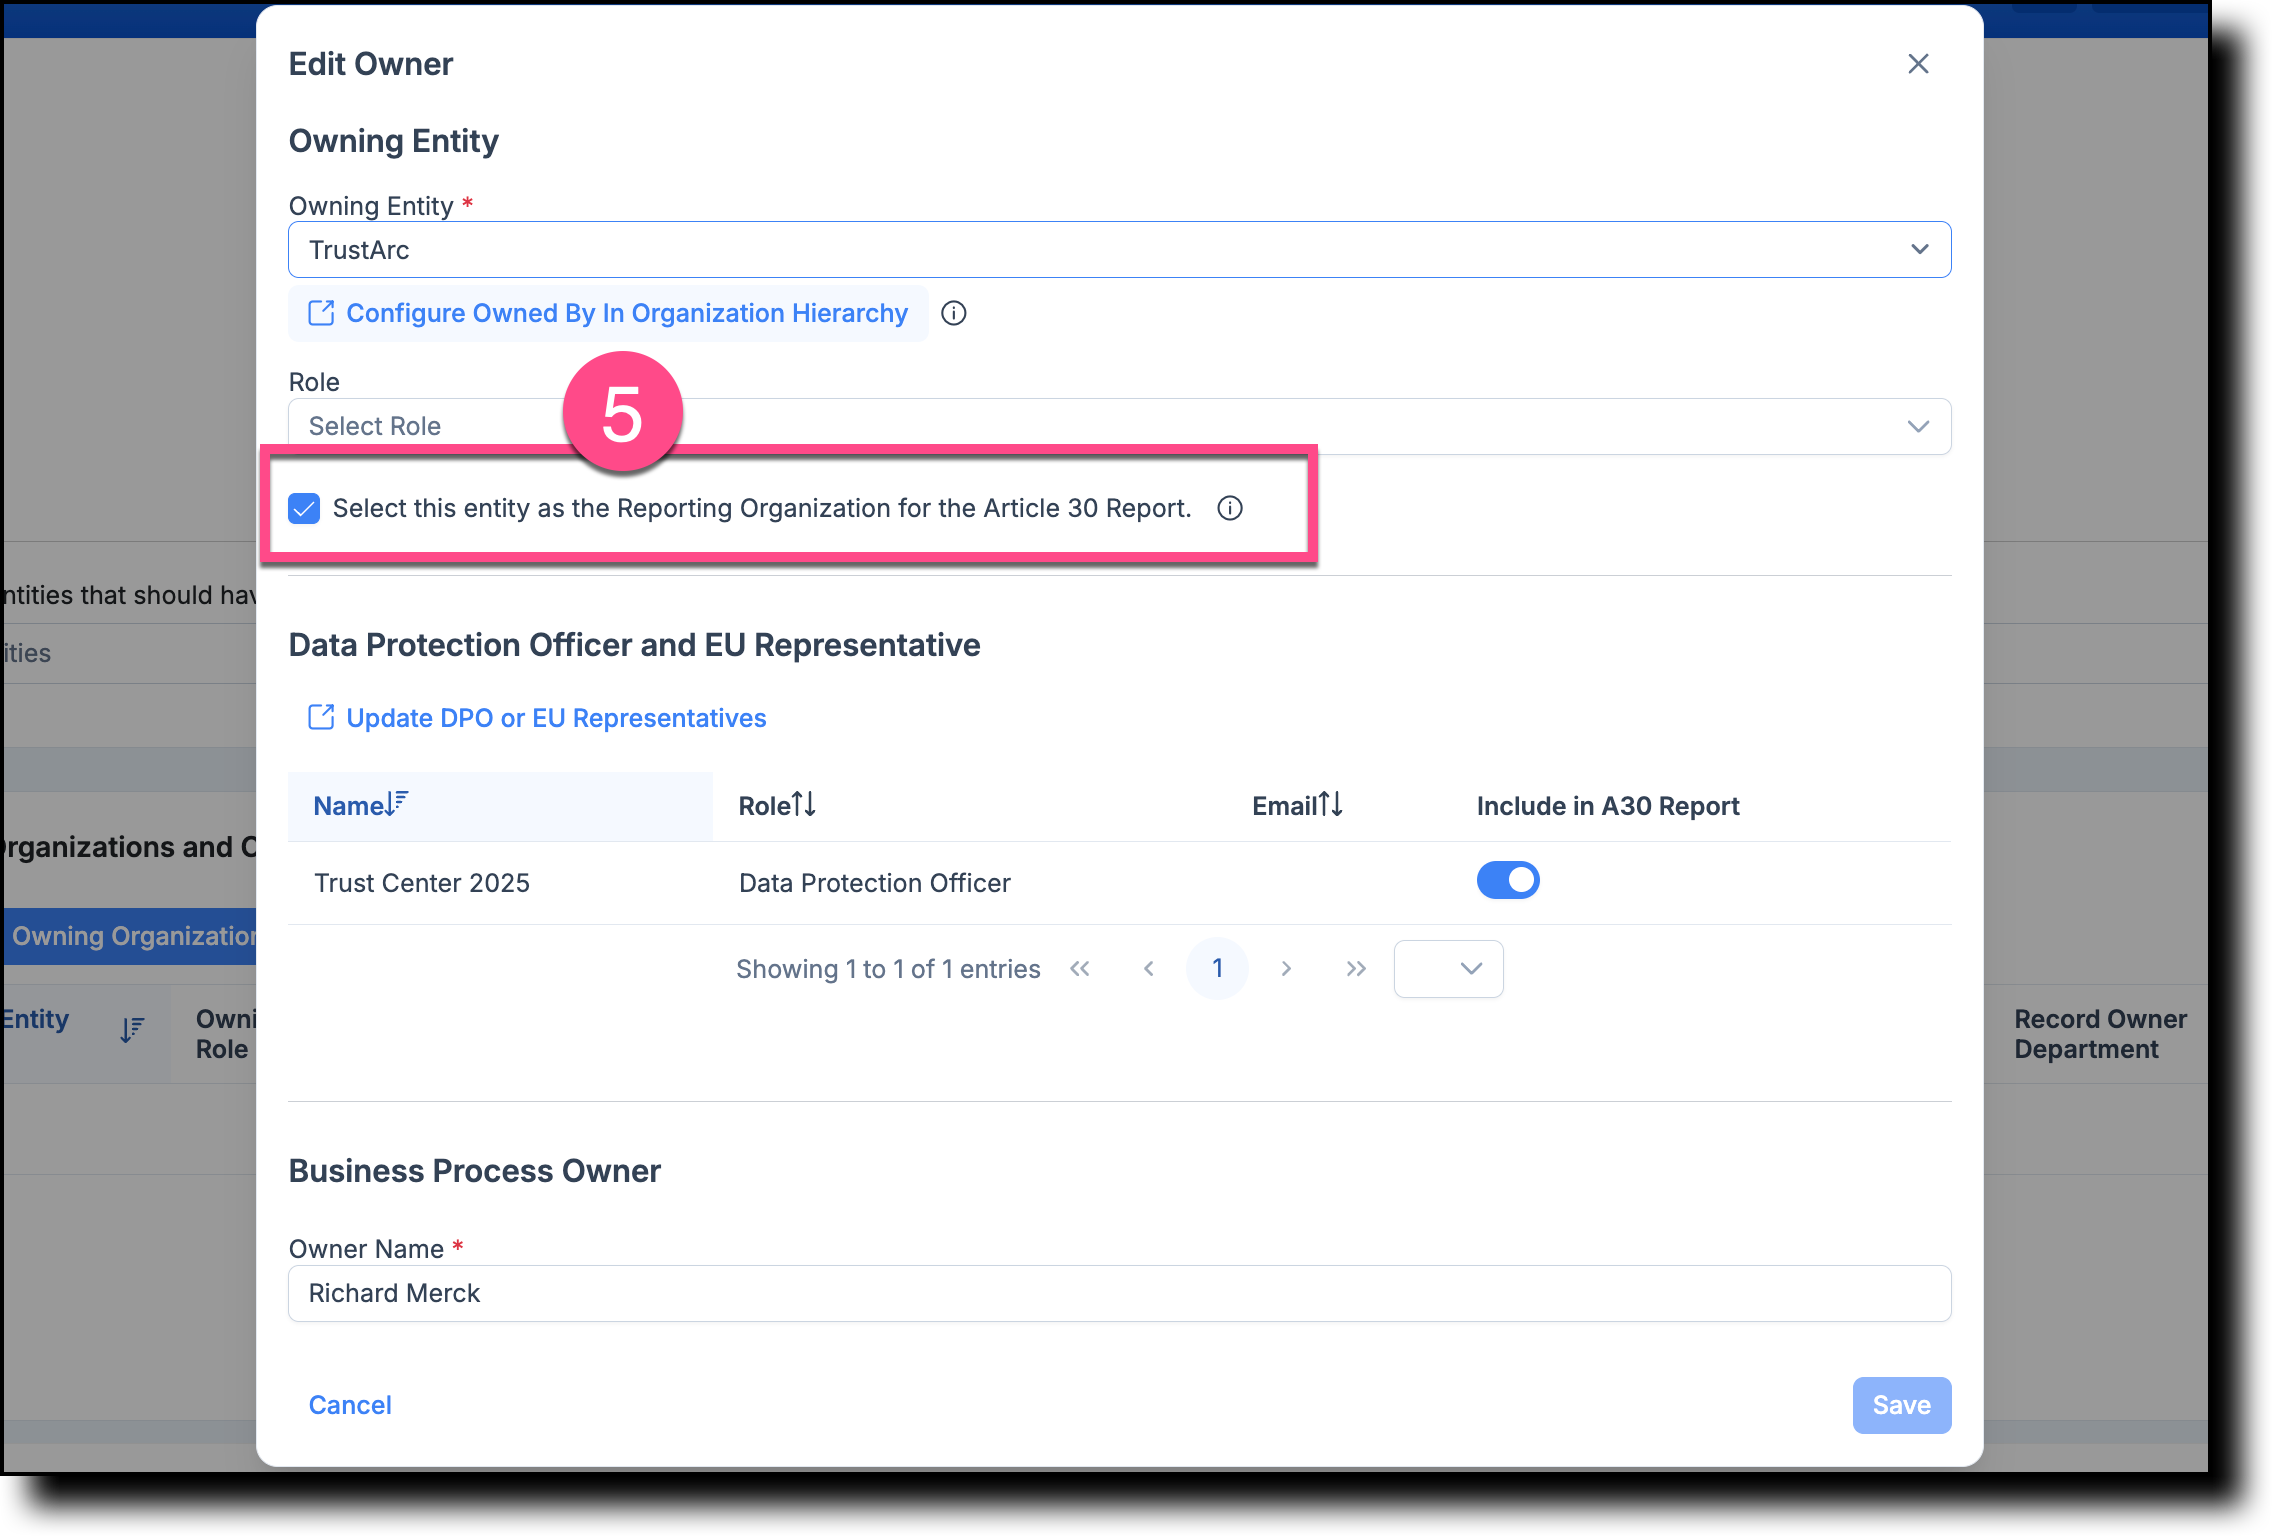
Task: Click the external-link icon on Configure Owned By
Action: click(x=320, y=313)
